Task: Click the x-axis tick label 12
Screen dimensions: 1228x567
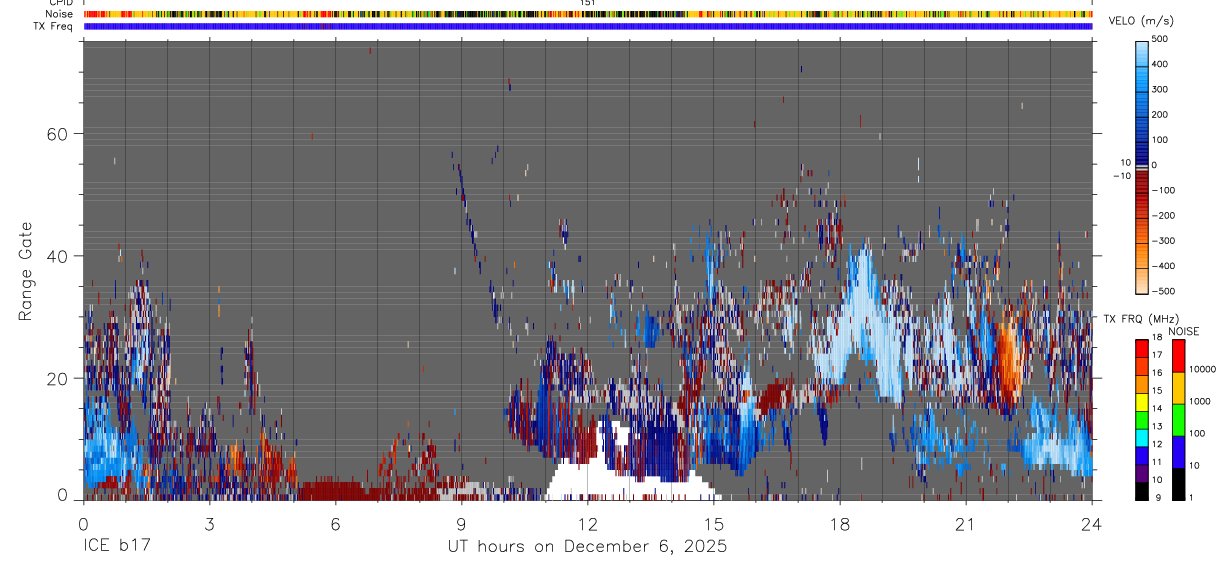Action: [587, 524]
